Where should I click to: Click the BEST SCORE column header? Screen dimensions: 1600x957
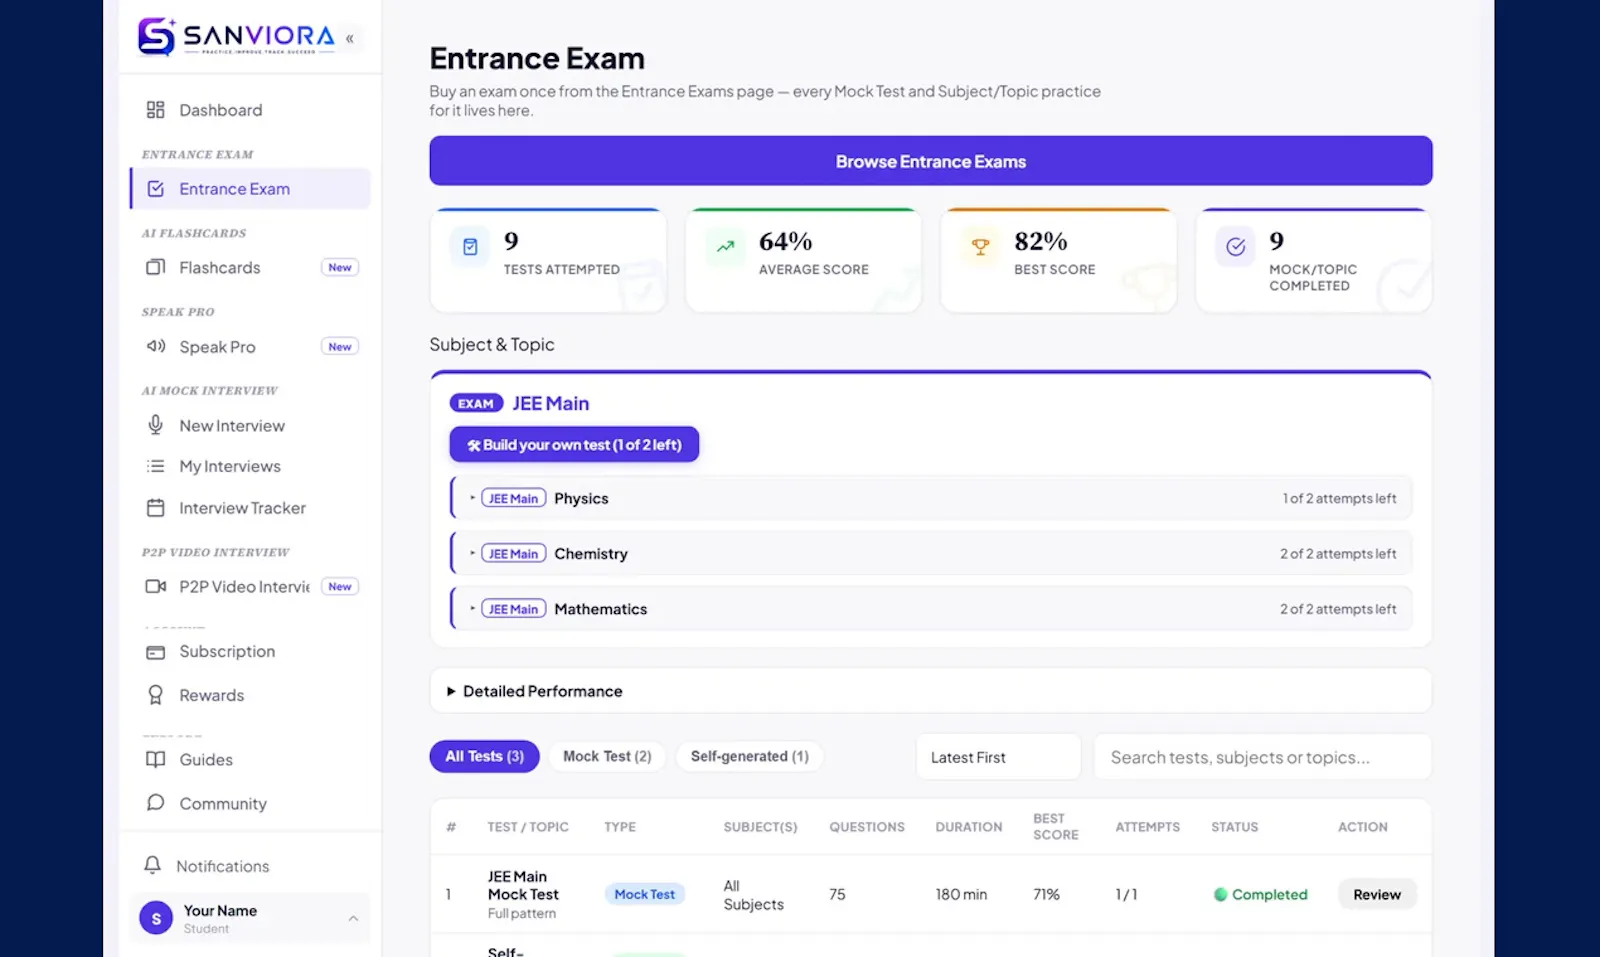pos(1056,826)
